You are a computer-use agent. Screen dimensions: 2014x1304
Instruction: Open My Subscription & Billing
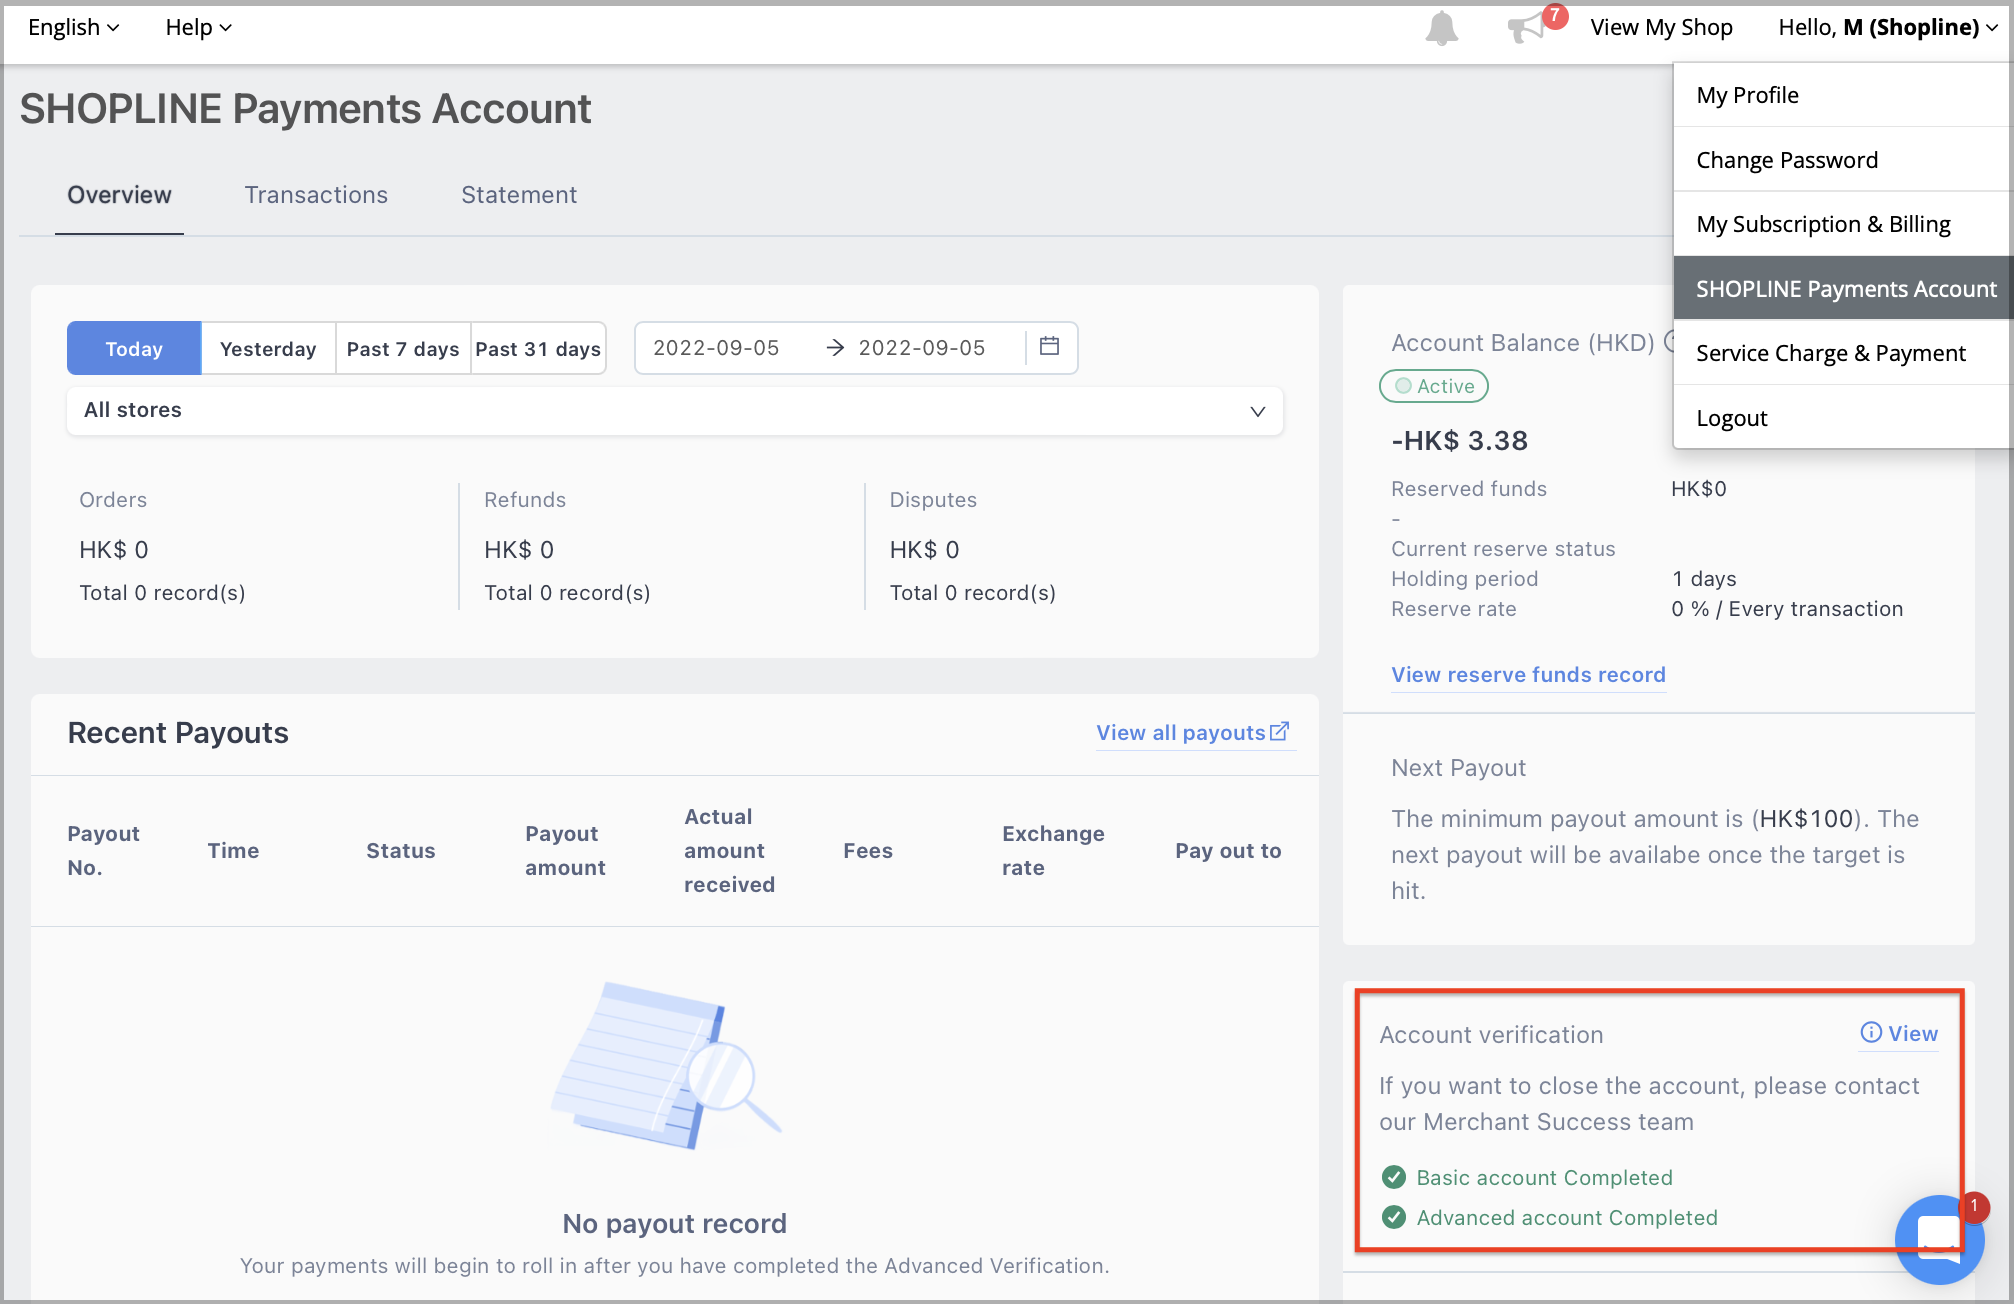[x=1822, y=223]
